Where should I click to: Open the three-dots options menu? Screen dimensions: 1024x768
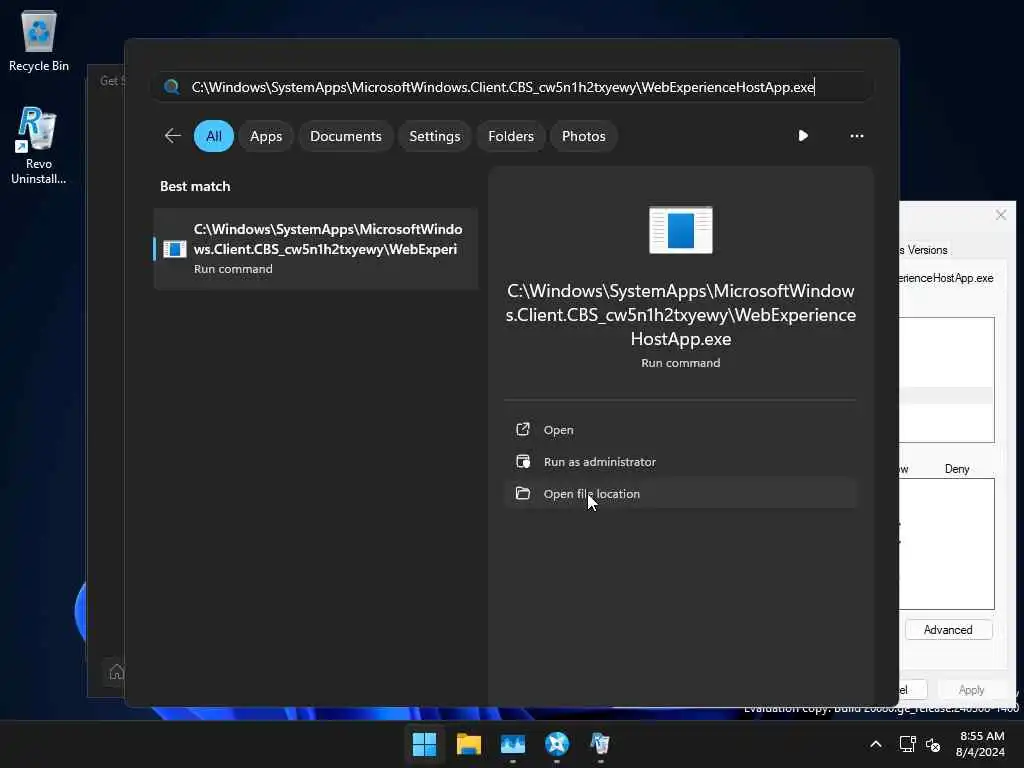click(x=857, y=136)
